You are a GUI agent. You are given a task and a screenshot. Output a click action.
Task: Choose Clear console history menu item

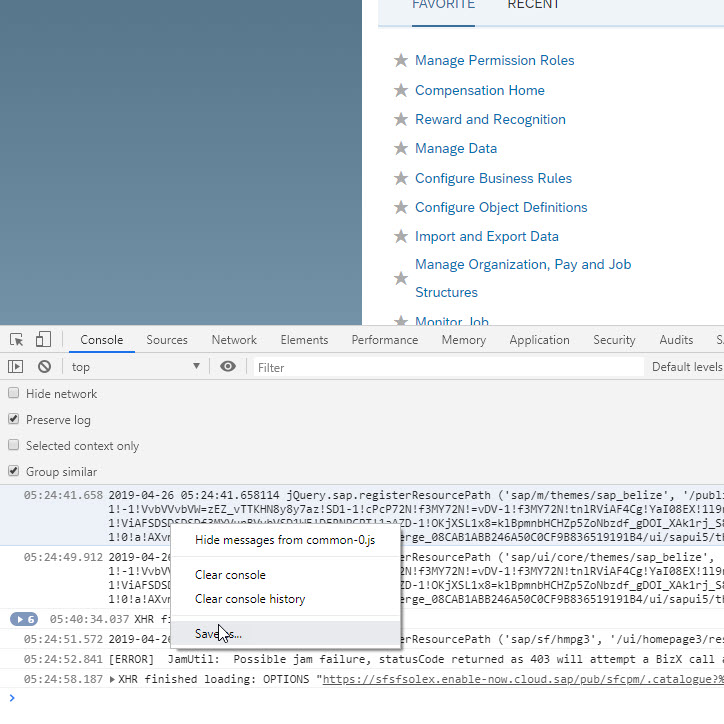point(285,599)
